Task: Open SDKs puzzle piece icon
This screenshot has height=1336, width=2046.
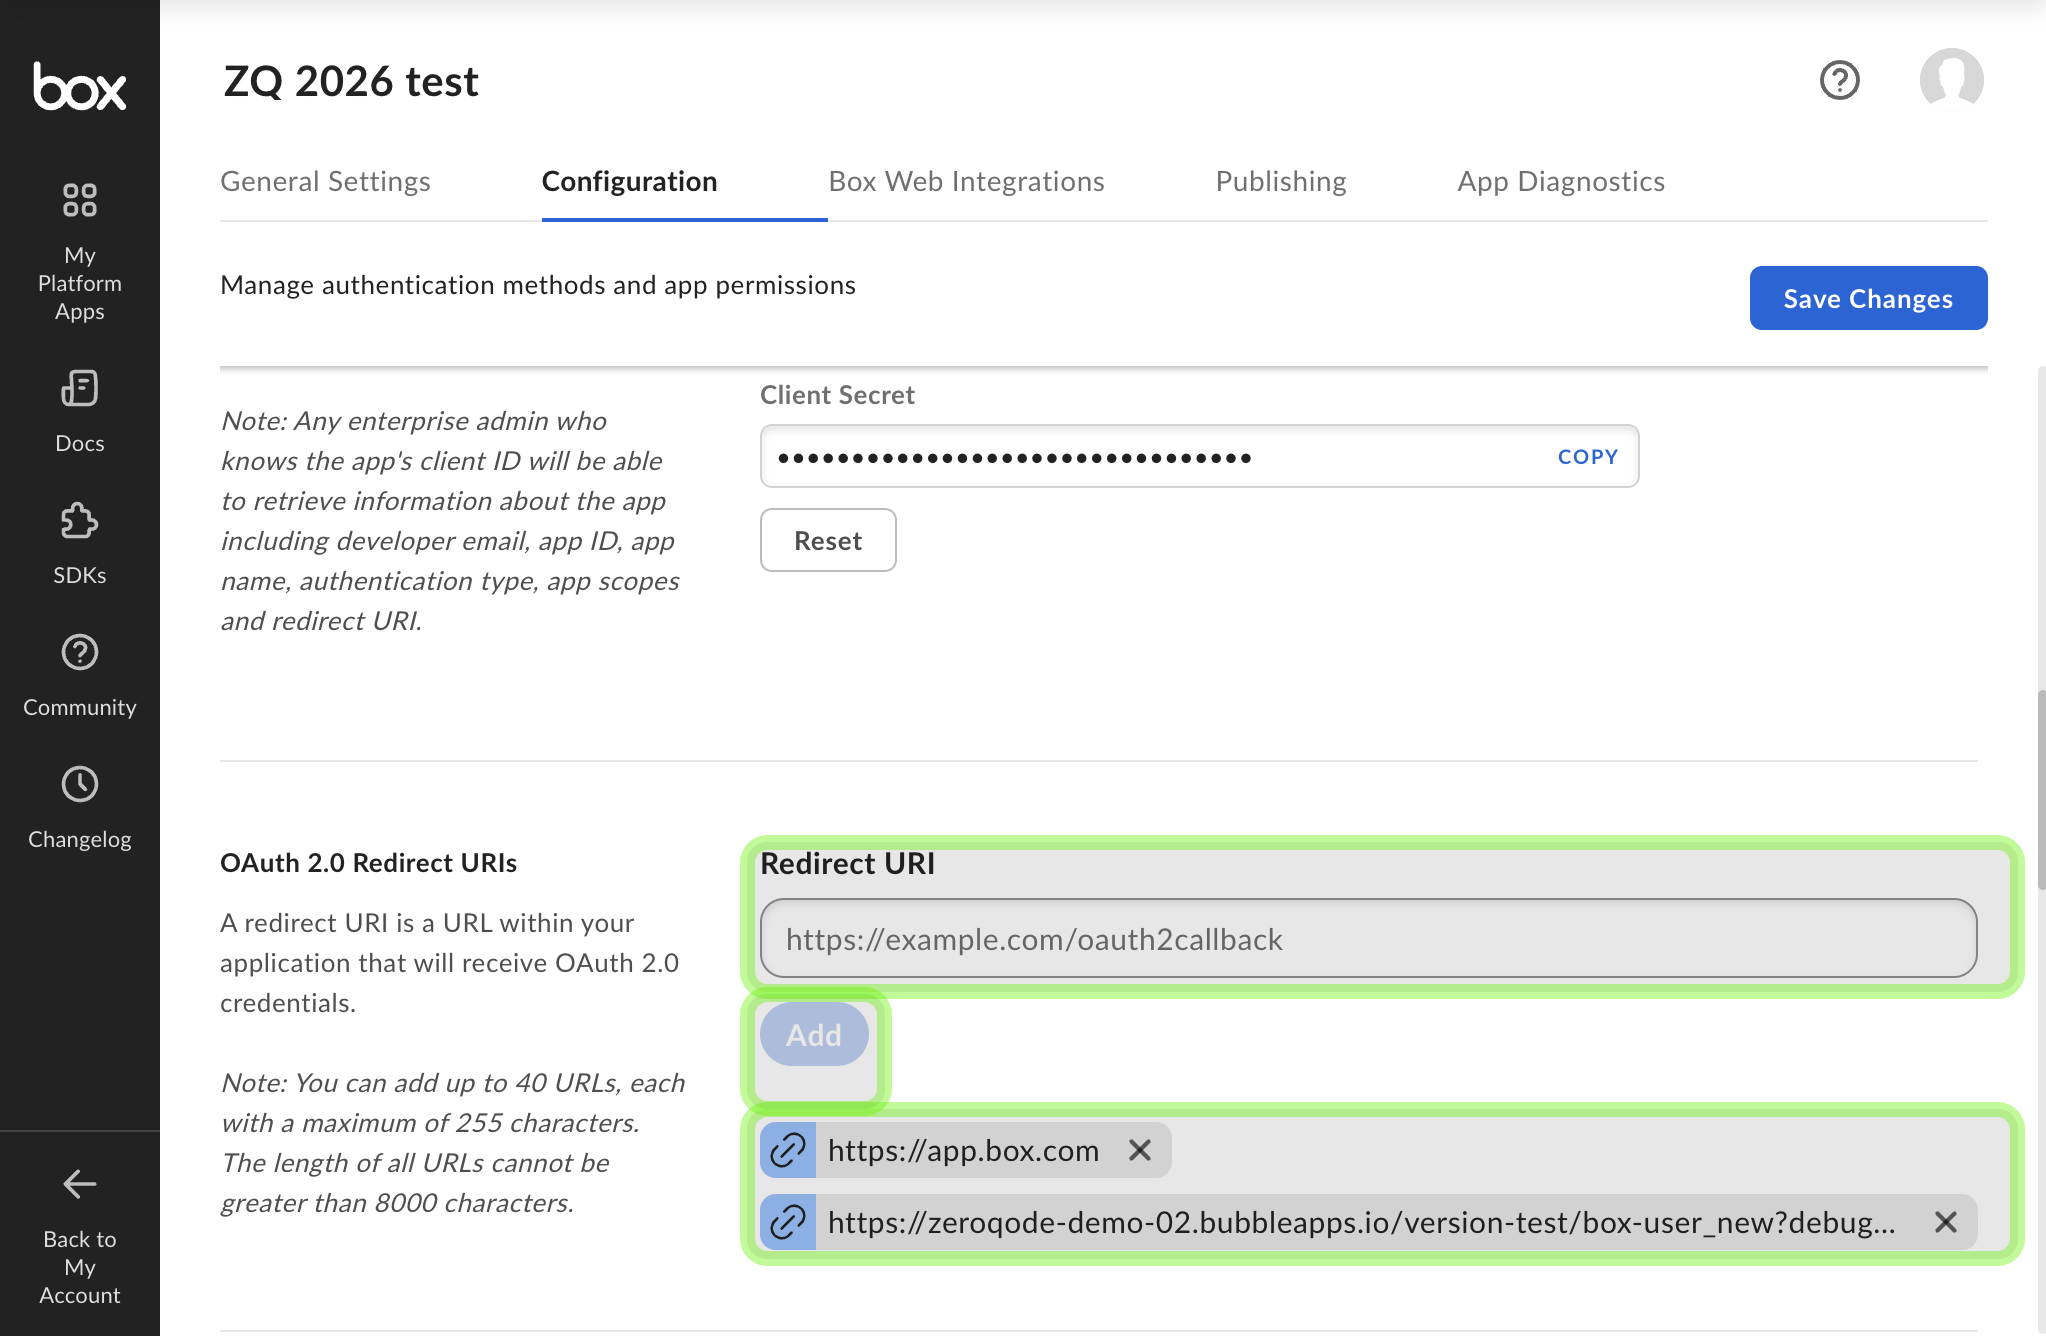Action: click(x=80, y=521)
